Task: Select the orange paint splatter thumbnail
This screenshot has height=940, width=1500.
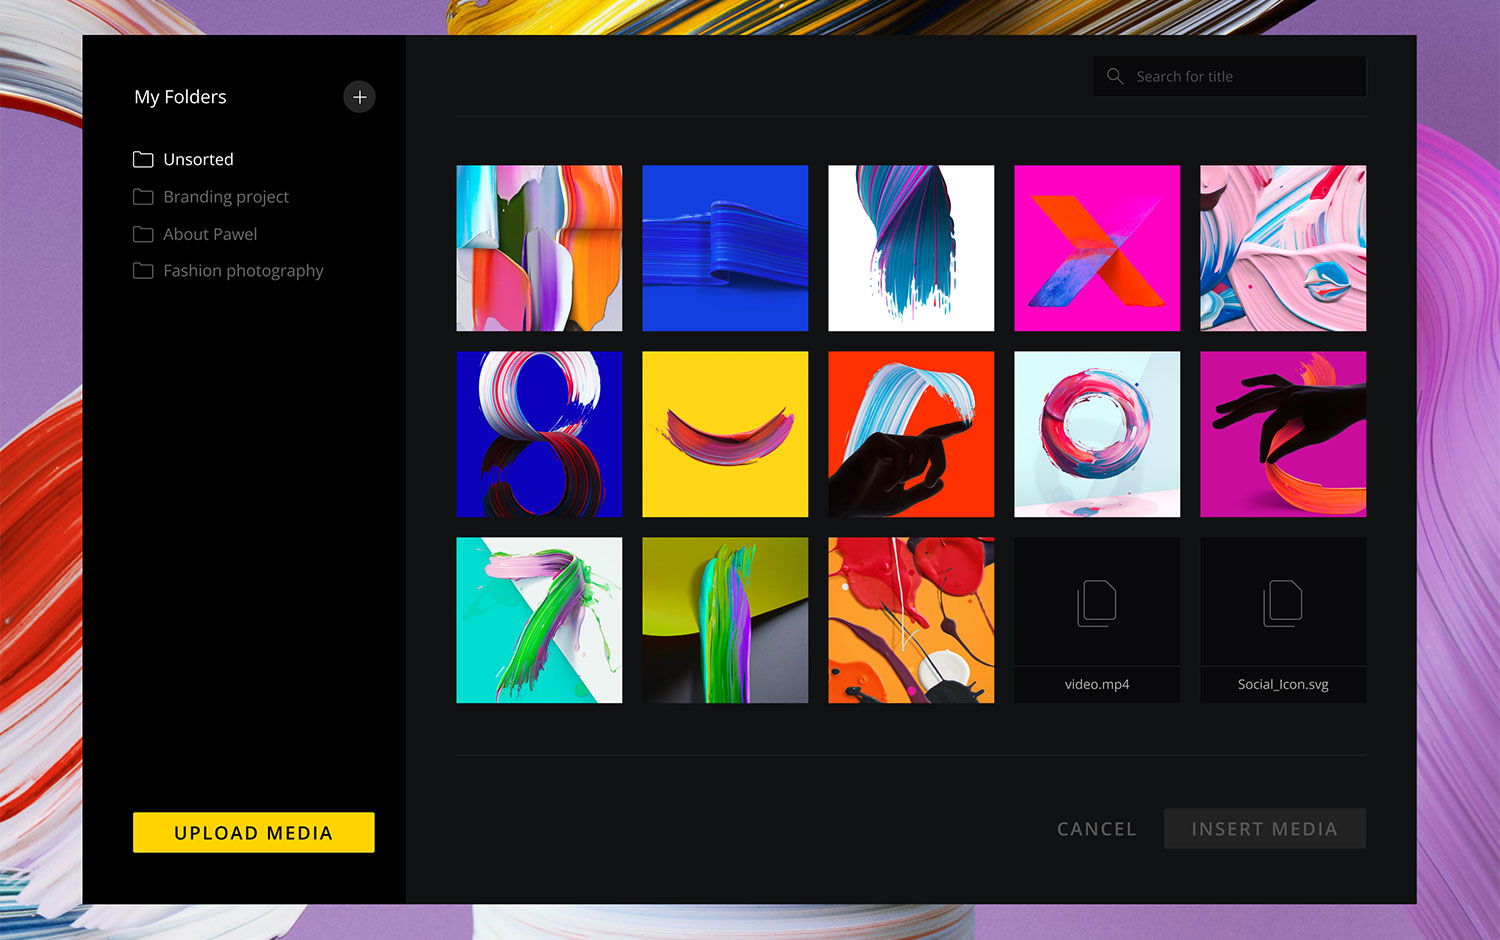Action: (910, 620)
